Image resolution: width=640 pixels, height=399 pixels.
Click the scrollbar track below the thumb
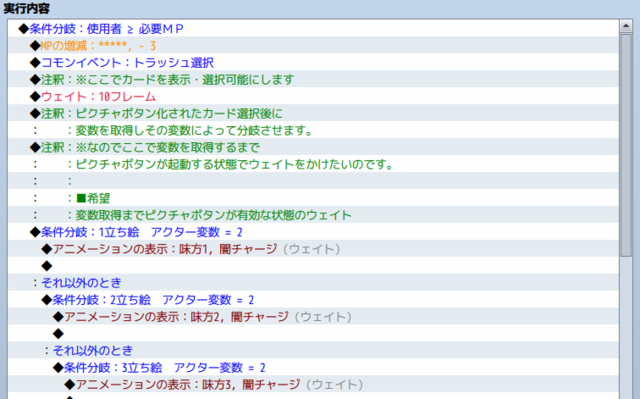point(626,328)
